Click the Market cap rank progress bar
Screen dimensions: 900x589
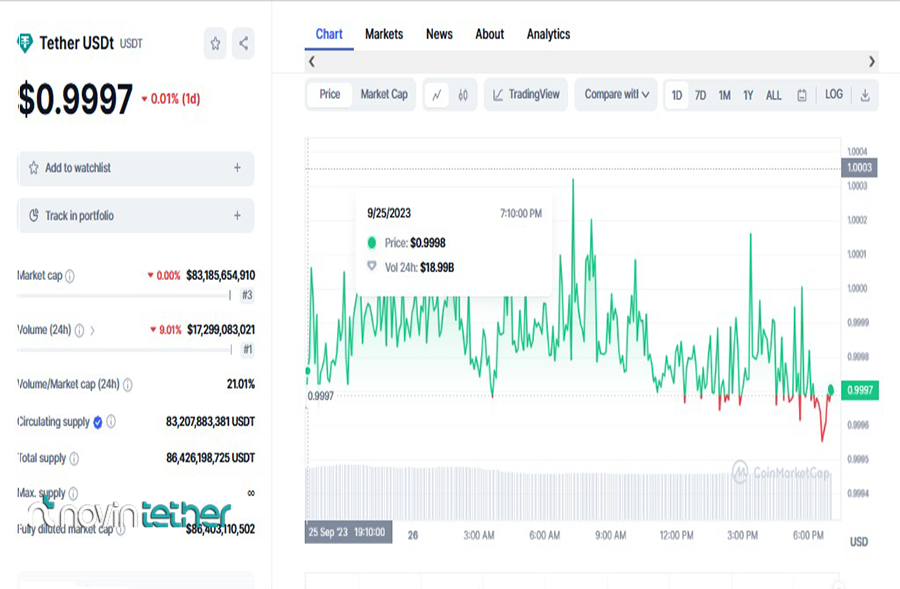pos(124,296)
